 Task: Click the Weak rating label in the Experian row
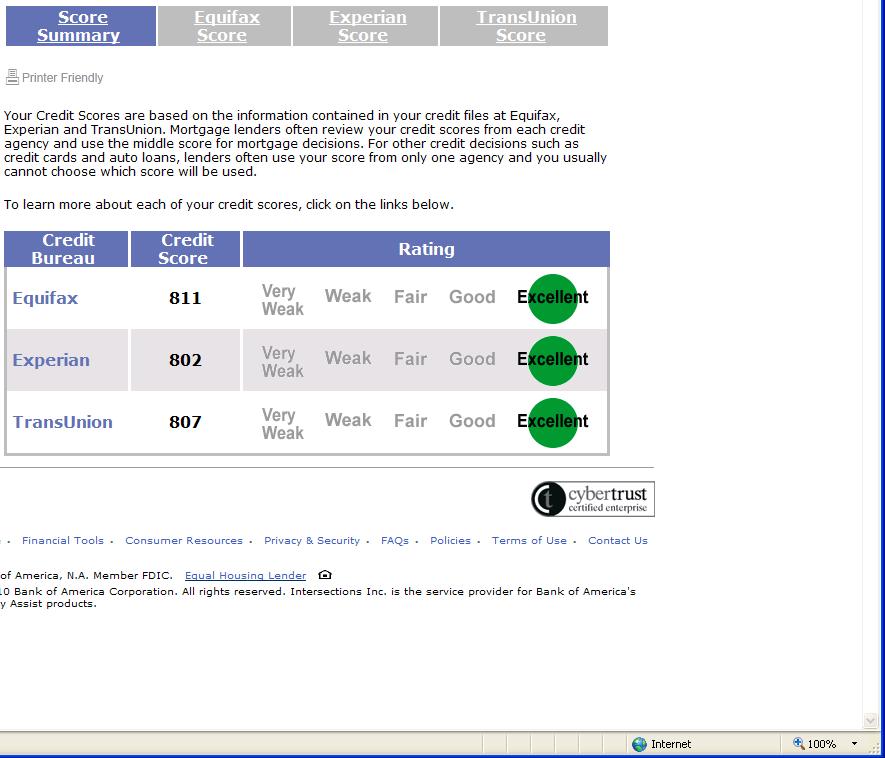point(348,358)
